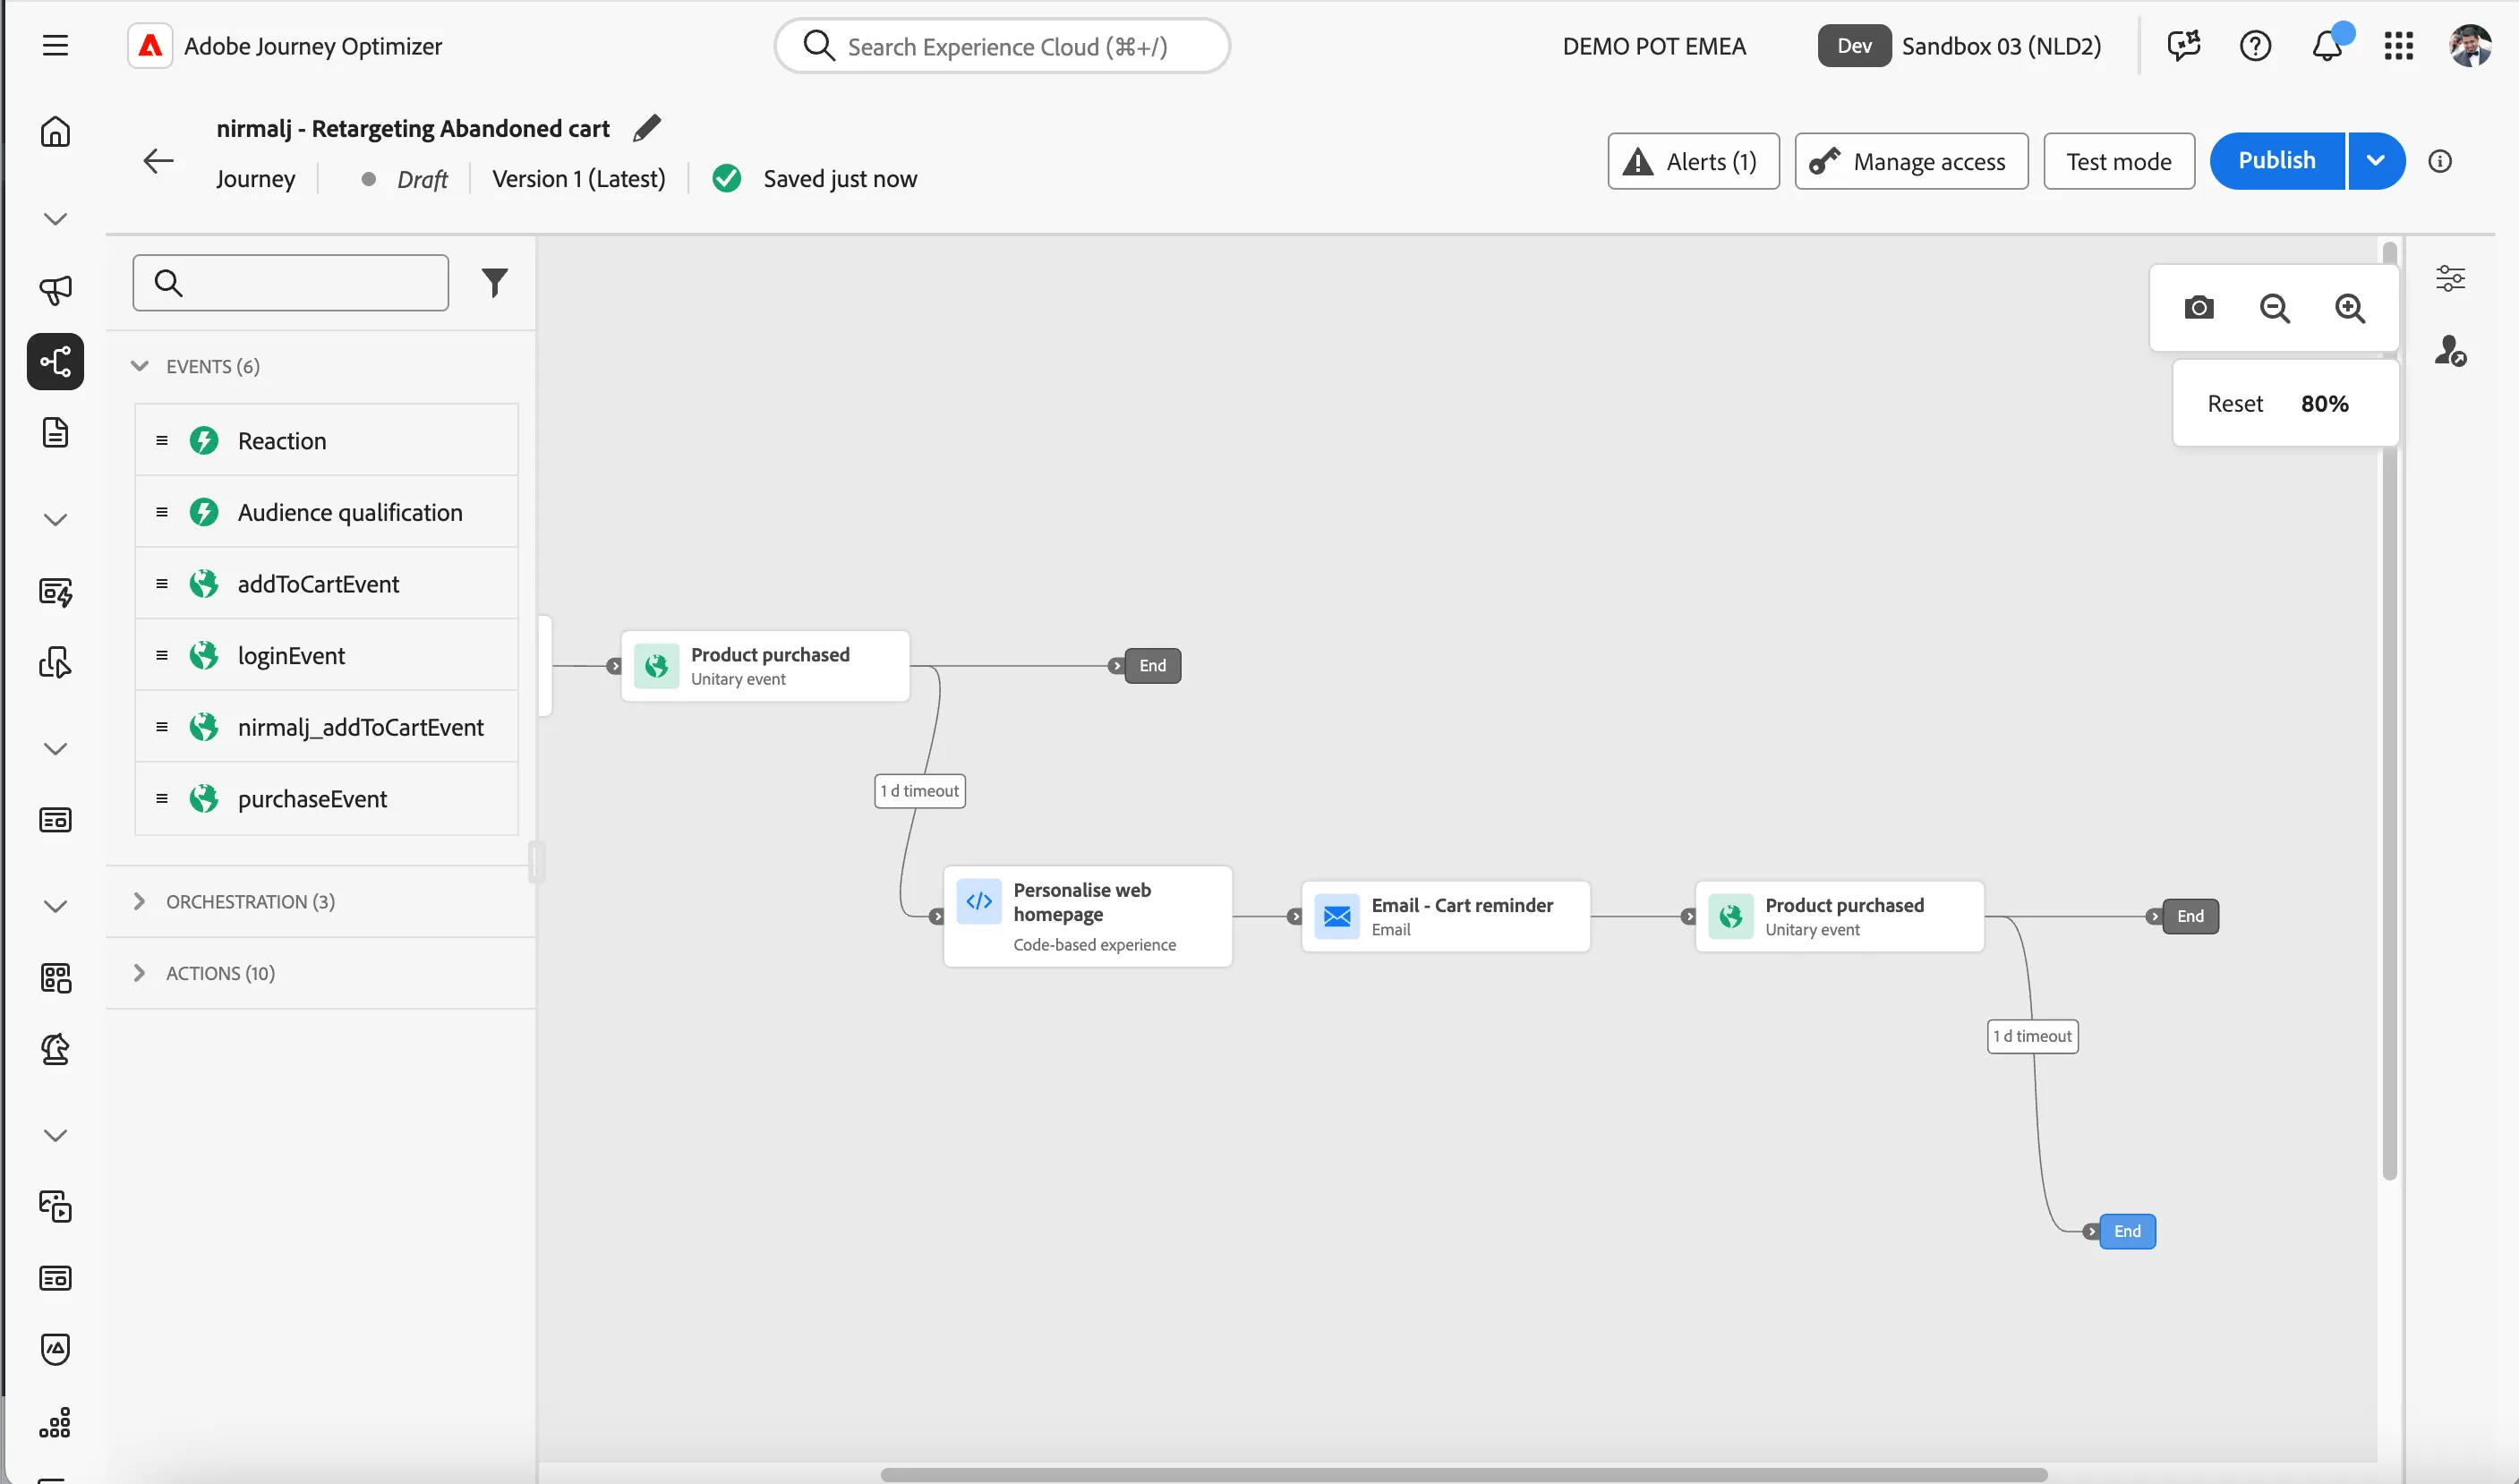
Task: Select the Email - Cart reminder node
Action: [1445, 916]
